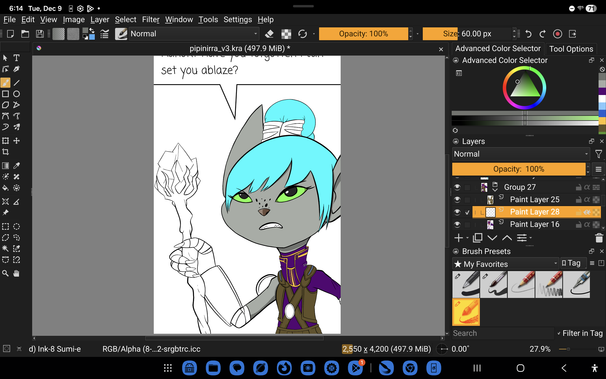Click the brush preset chooser icon
The width and height of the screenshot is (606, 379).
pos(121,34)
